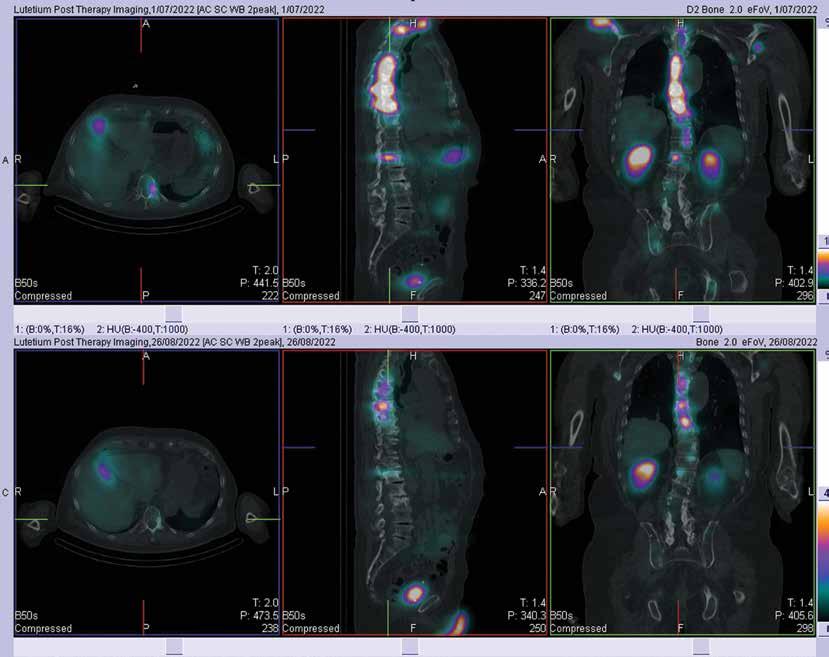Image resolution: width=829 pixels, height=657 pixels.
Task: Click the slice number '298'
Action: coord(805,628)
